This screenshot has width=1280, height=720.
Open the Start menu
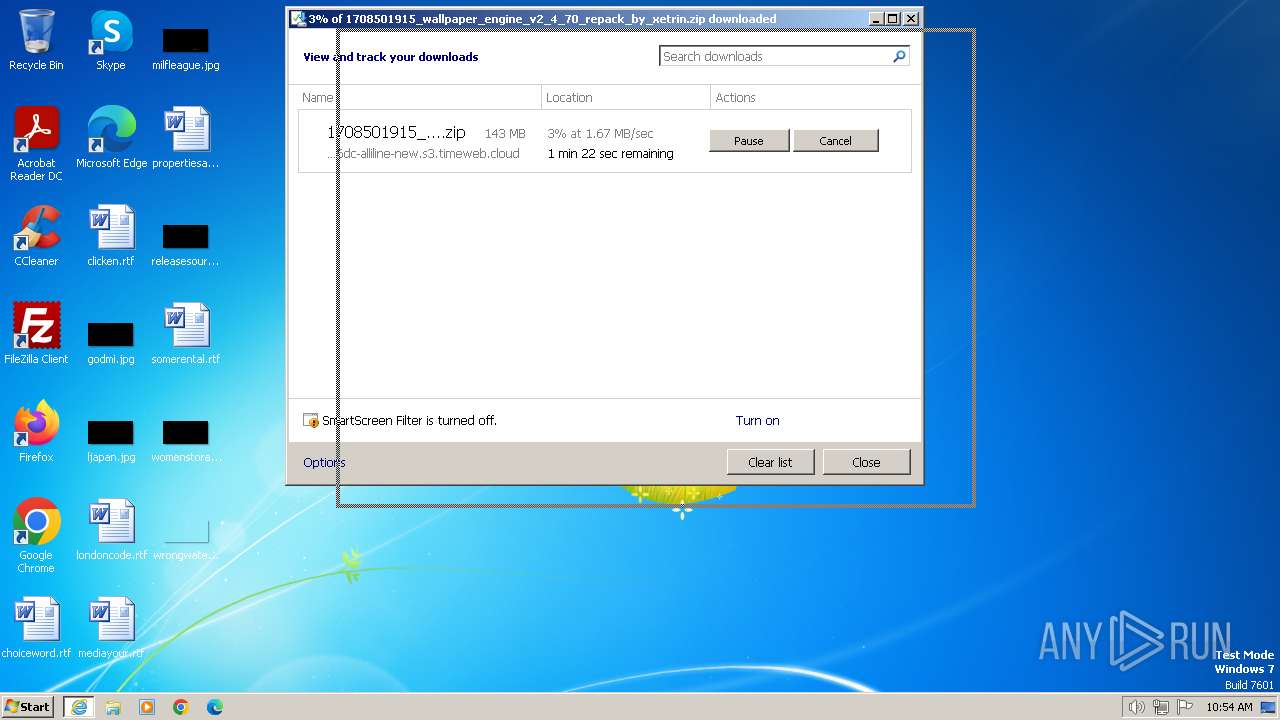[x=28, y=706]
